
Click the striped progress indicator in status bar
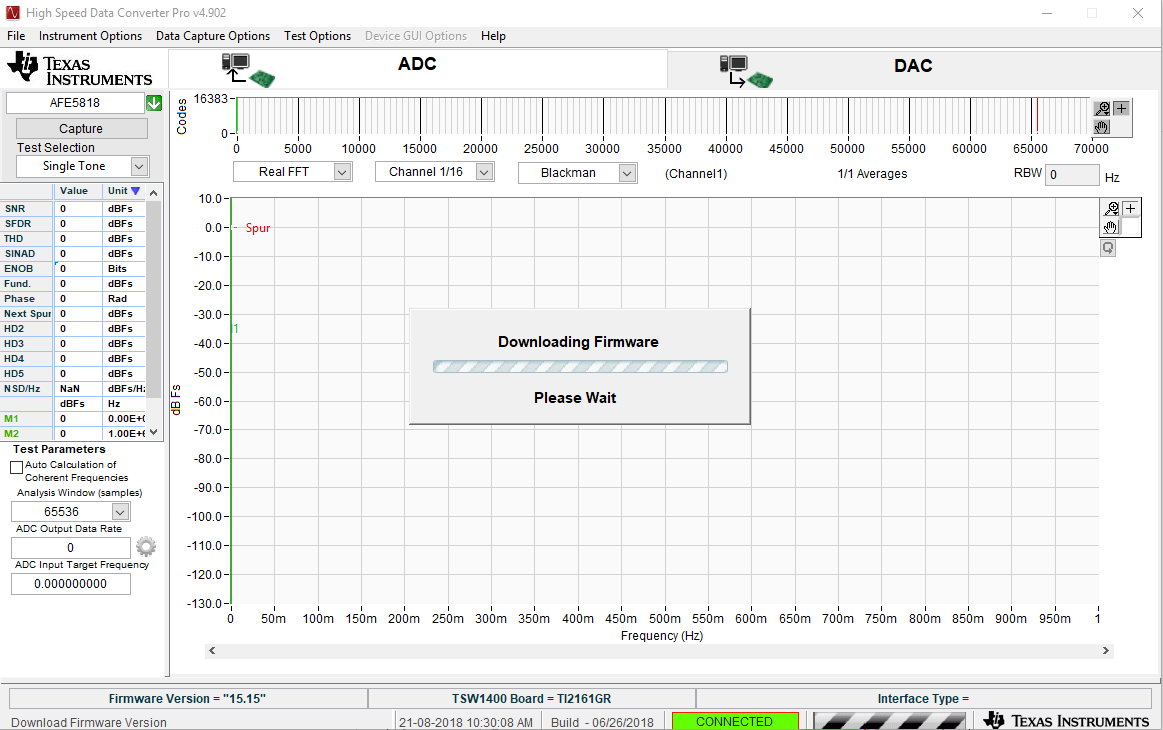(889, 721)
